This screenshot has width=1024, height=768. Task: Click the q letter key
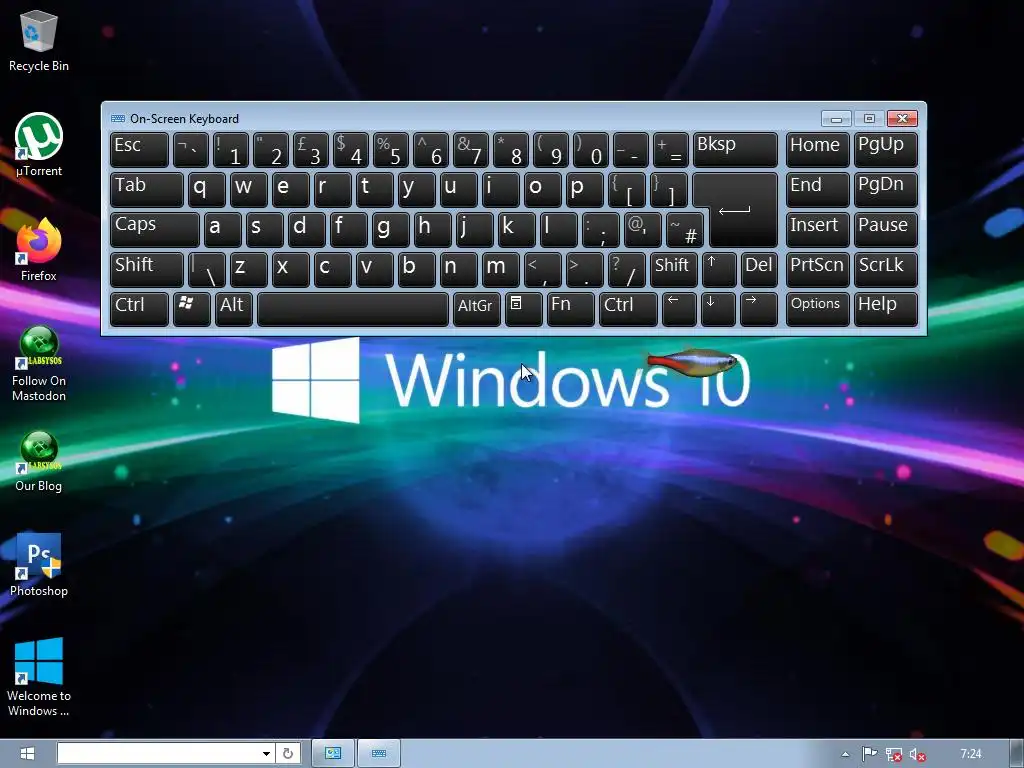coord(207,190)
